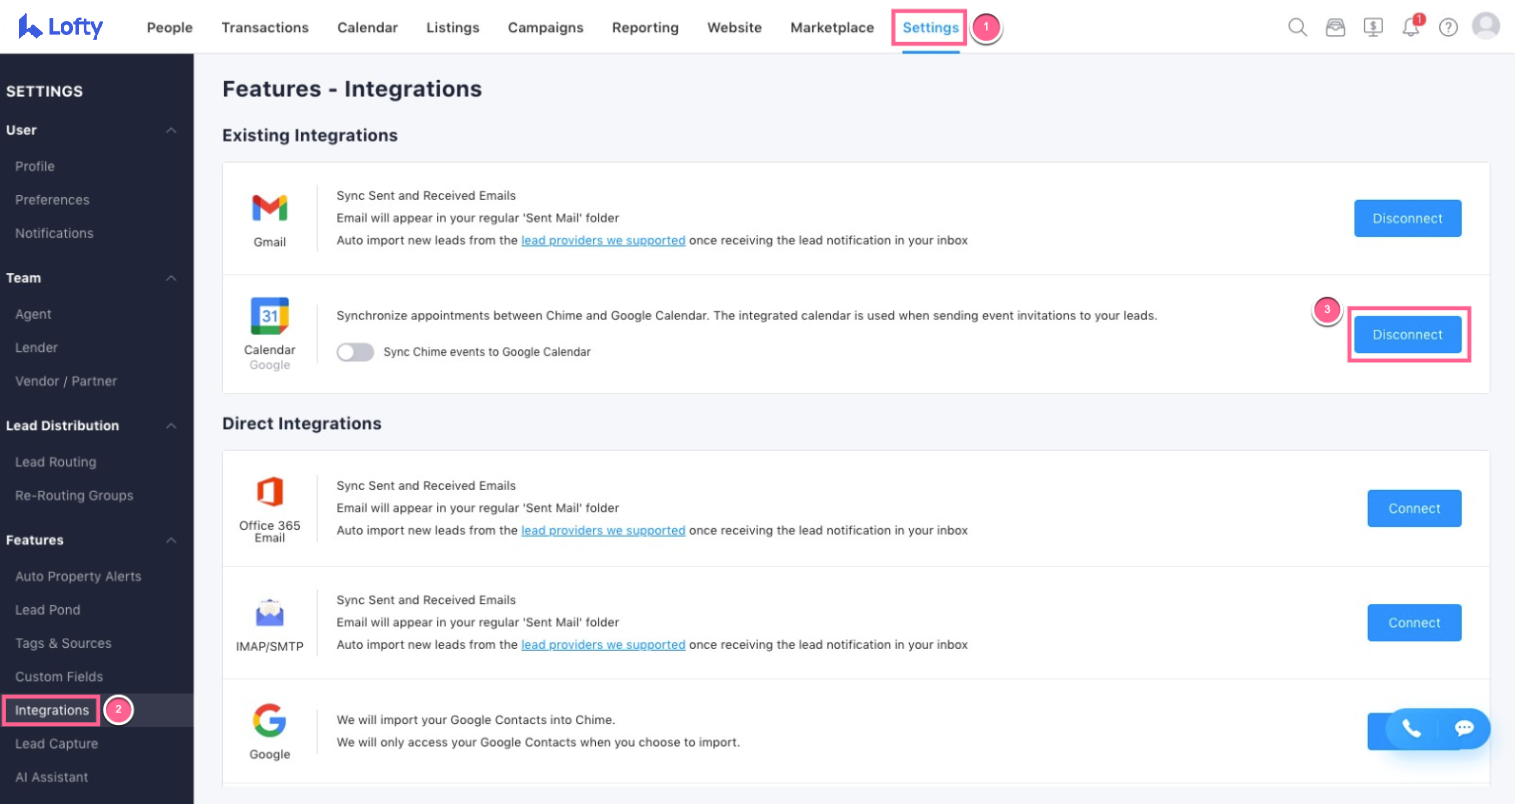Toggle Sync Chime events to Google Calendar
Screen dimensions: 1530x804
tap(355, 352)
